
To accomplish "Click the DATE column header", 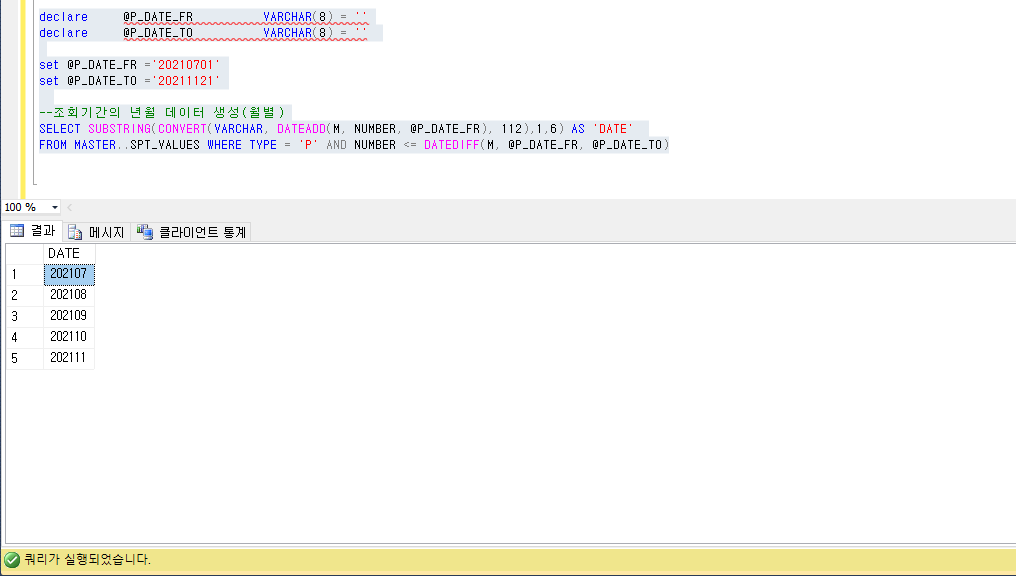I will click(68, 253).
